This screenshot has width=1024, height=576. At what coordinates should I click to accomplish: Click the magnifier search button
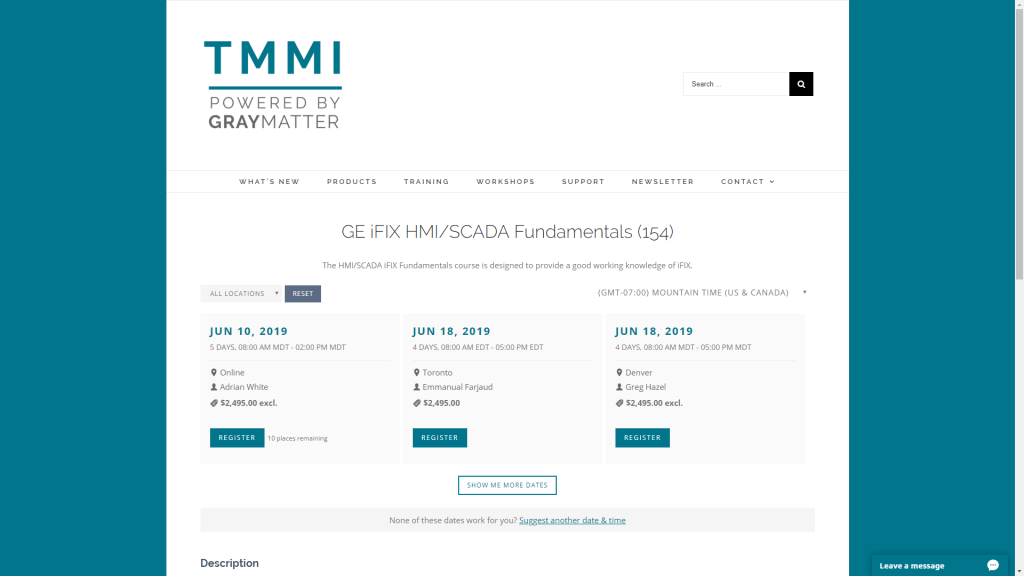(x=801, y=84)
